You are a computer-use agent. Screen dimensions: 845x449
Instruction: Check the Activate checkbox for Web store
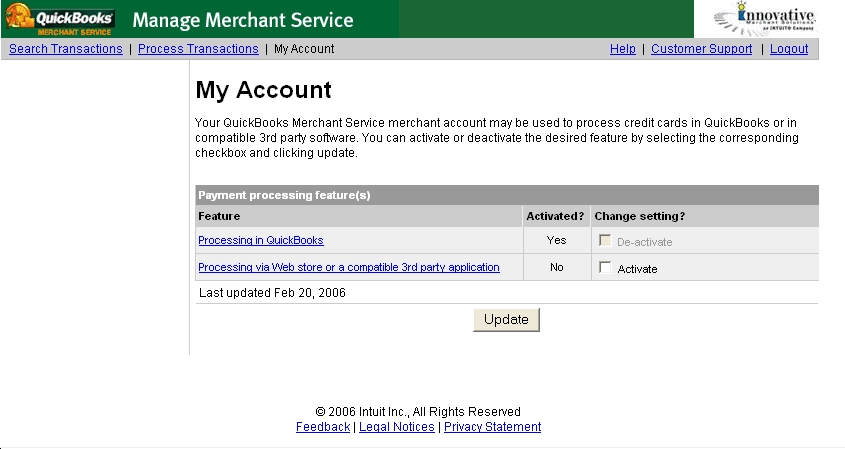click(605, 267)
